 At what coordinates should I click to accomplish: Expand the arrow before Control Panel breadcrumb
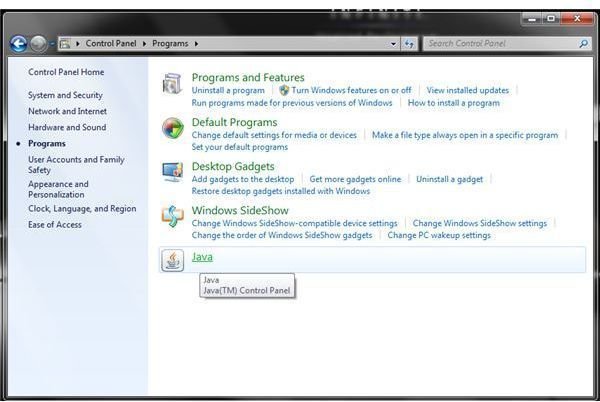[x=78, y=44]
